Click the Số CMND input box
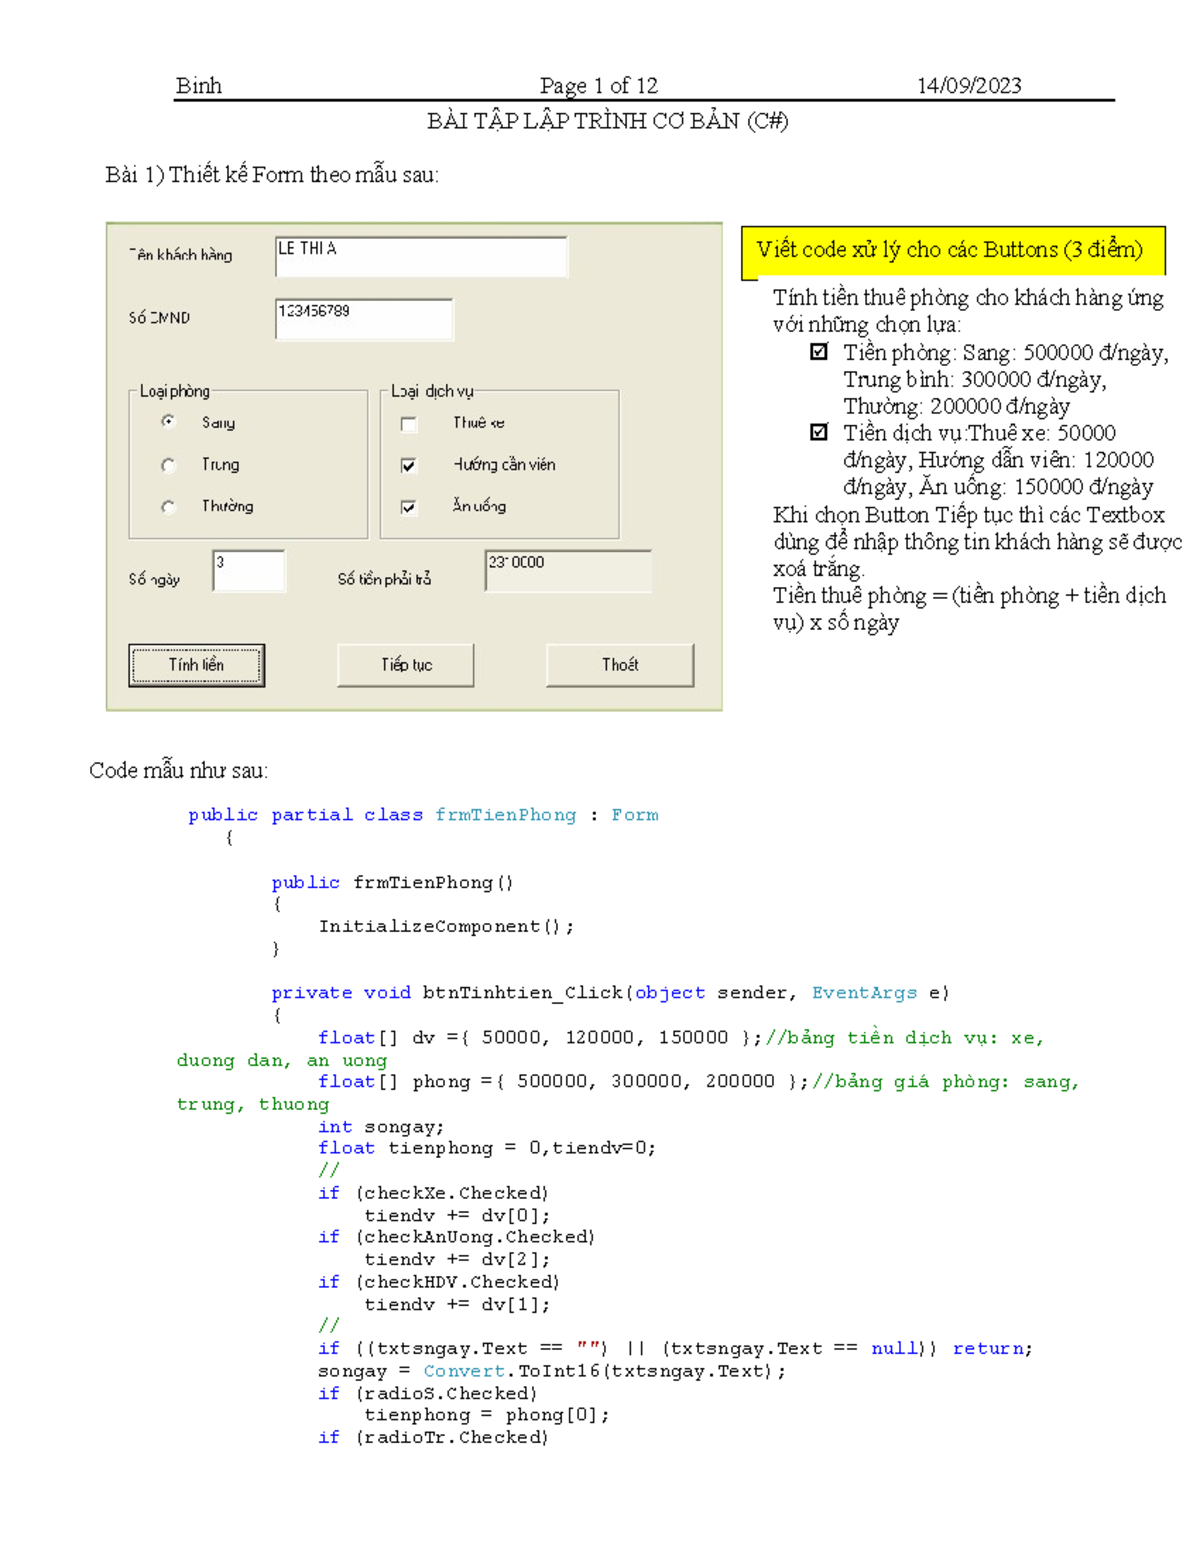 click(x=364, y=319)
